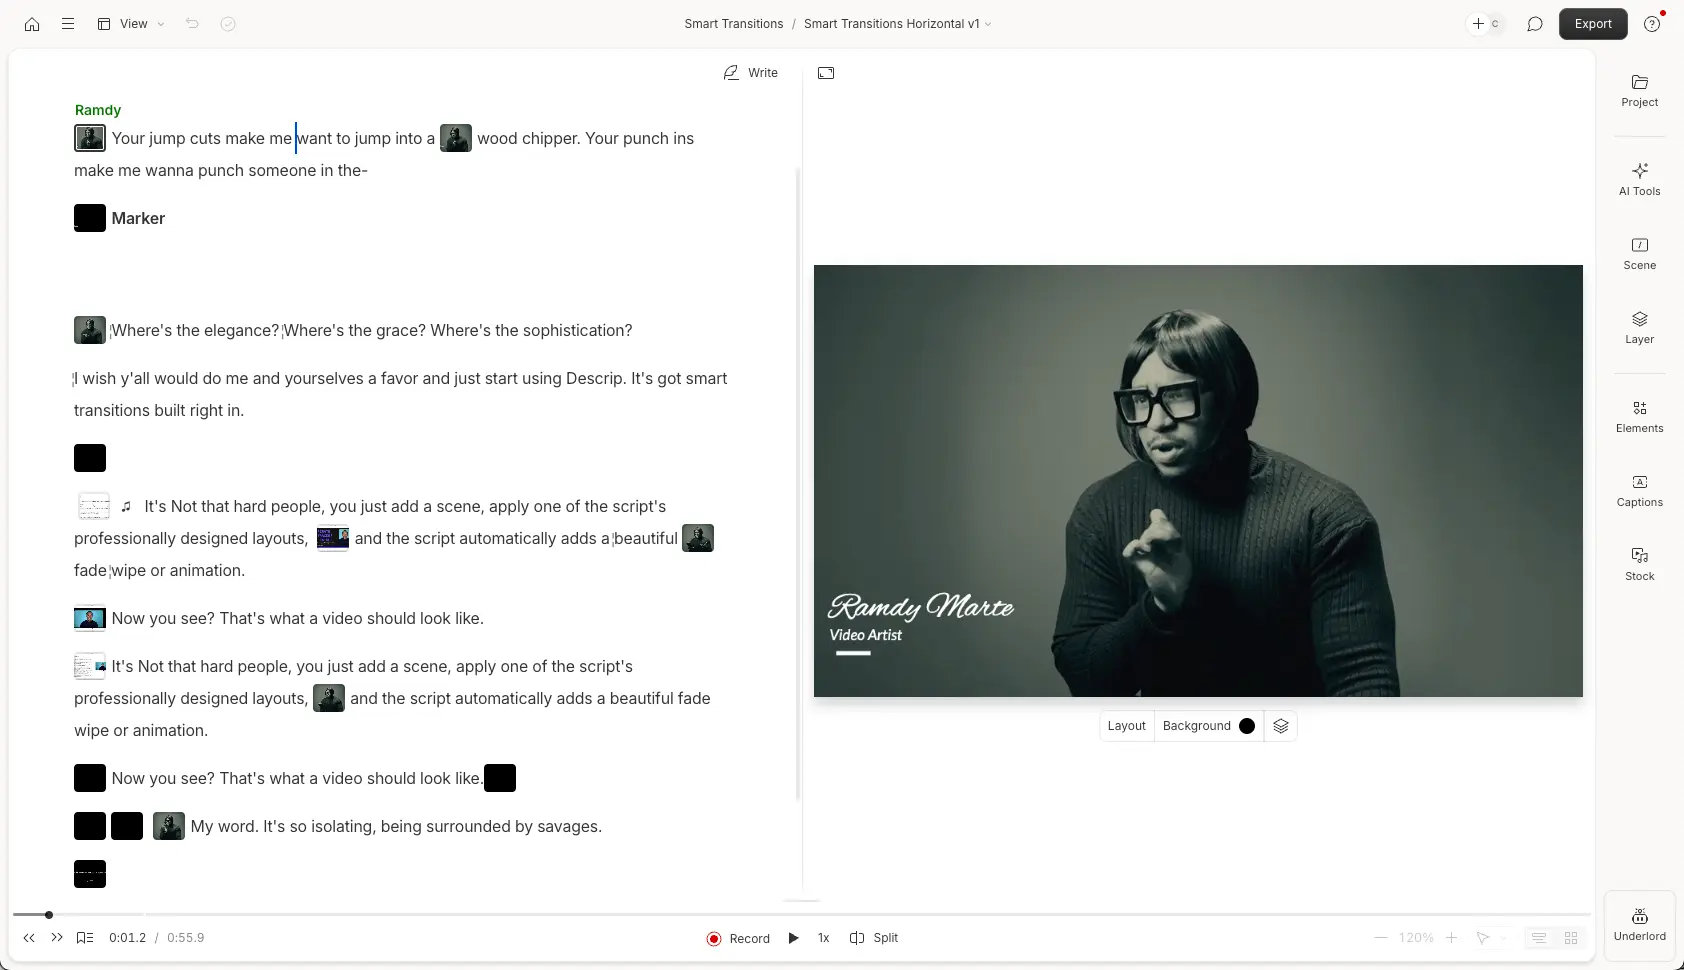Image resolution: width=1684 pixels, height=970 pixels.
Task: Click the layers stack icon below preview
Action: tap(1281, 726)
